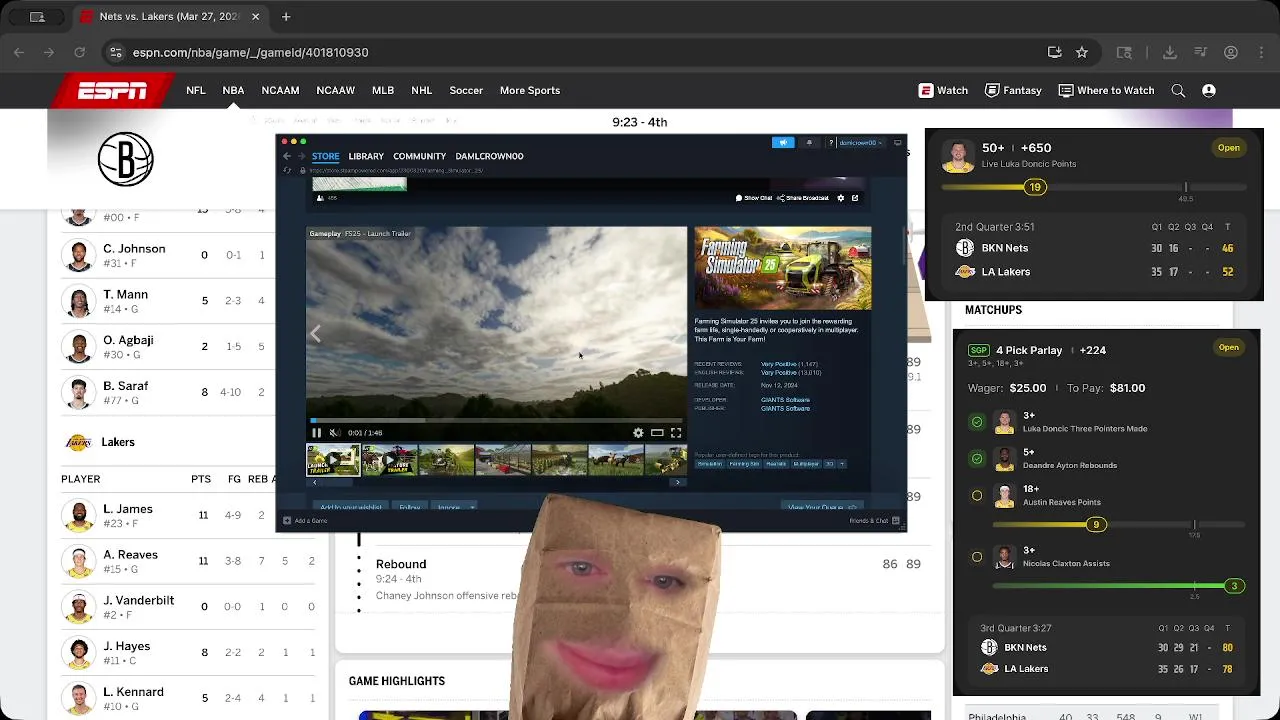Screen dimensions: 1280x720
Task: Click Open badge on 50+ Luka bet
Action: (1228, 148)
